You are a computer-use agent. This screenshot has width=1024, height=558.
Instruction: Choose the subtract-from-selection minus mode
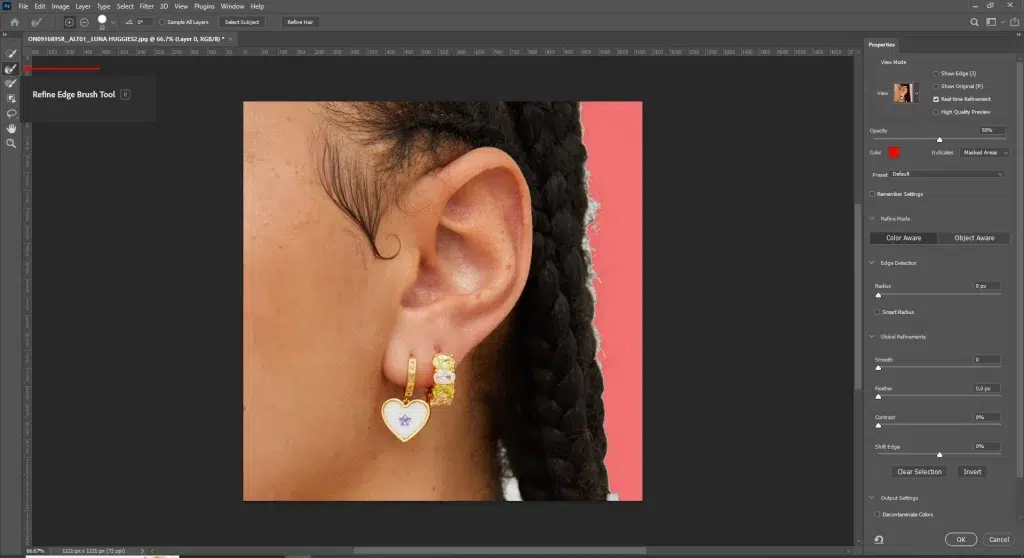pyautogui.click(x=84, y=22)
